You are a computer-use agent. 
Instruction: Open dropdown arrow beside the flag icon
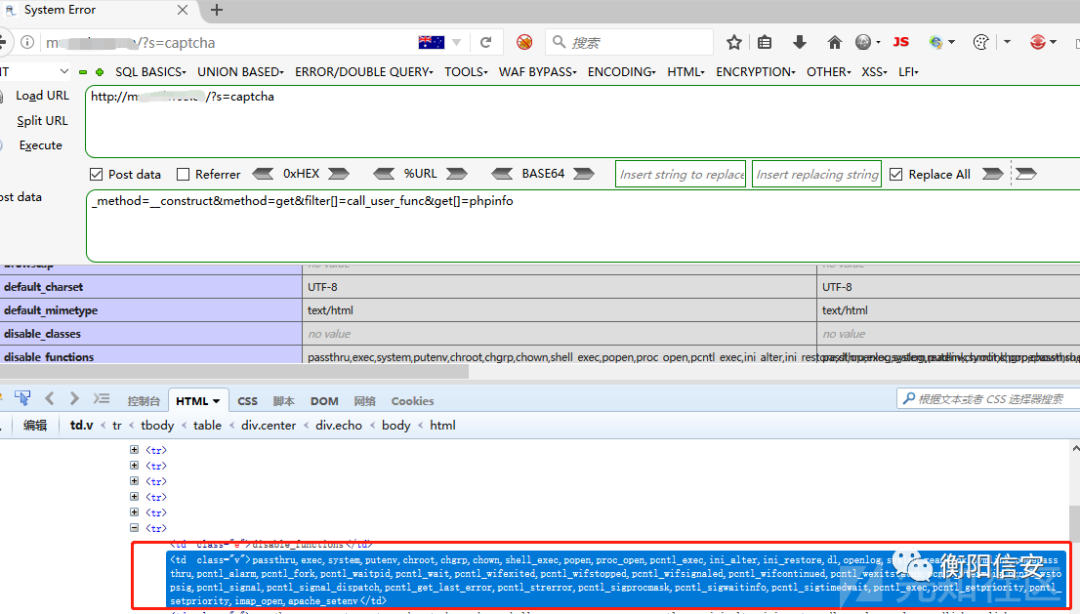(456, 42)
